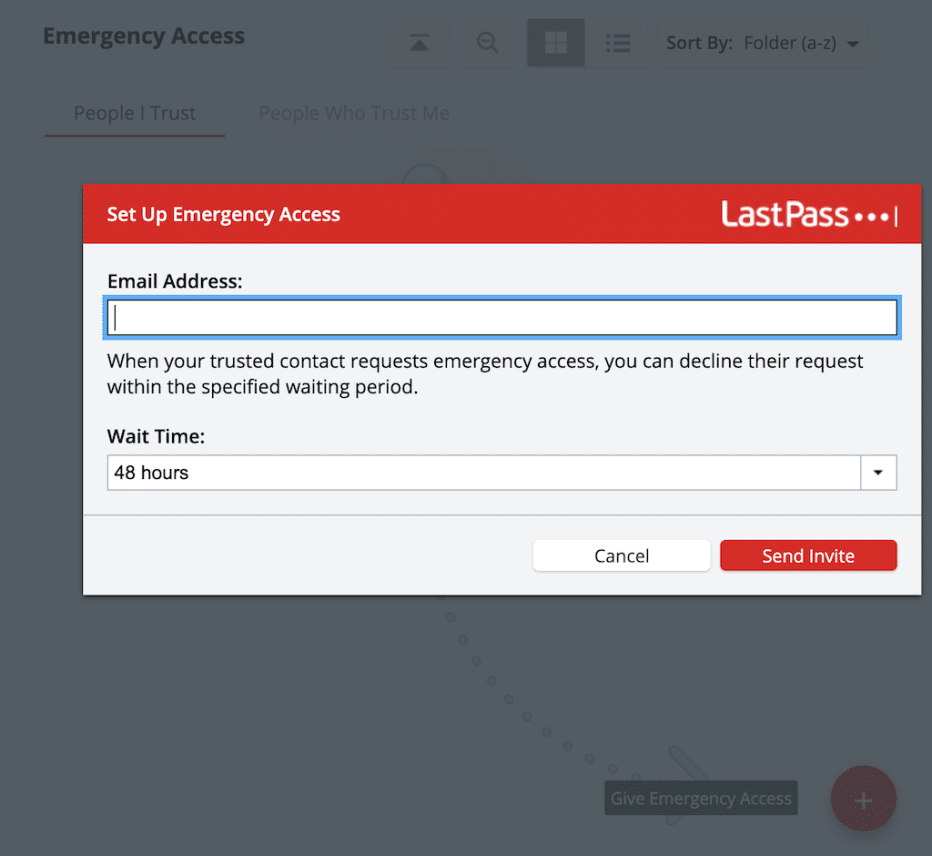Cancel the emergency access setup
The height and width of the screenshot is (856, 932).
(x=621, y=555)
